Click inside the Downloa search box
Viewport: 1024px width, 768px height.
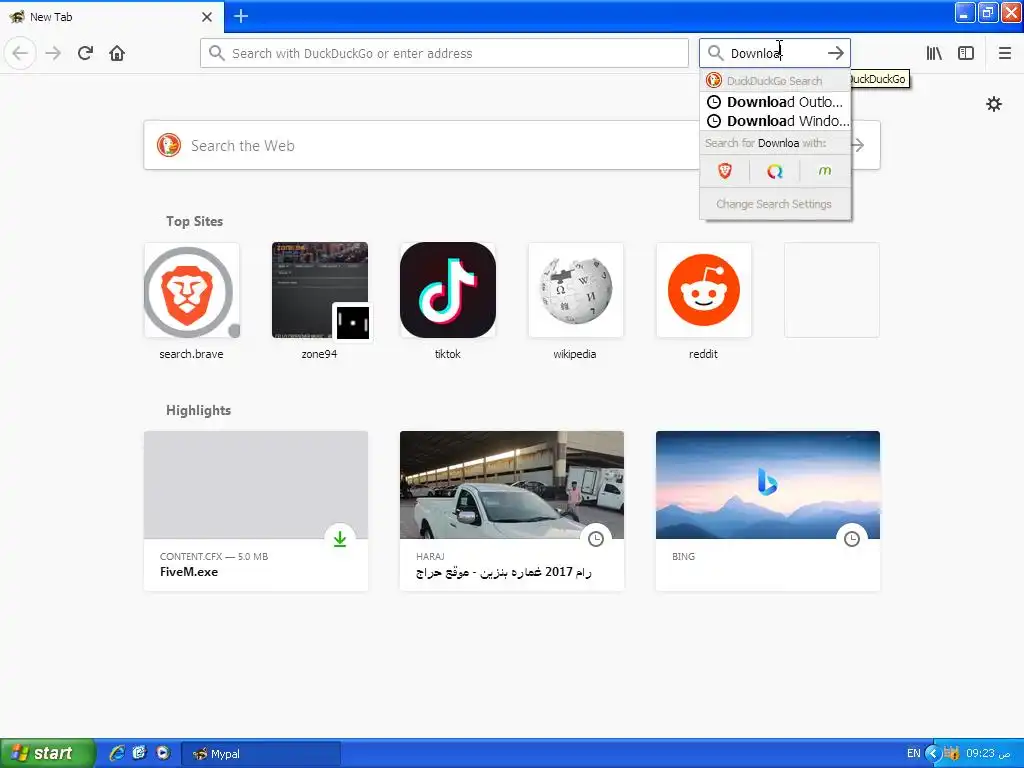(x=775, y=53)
